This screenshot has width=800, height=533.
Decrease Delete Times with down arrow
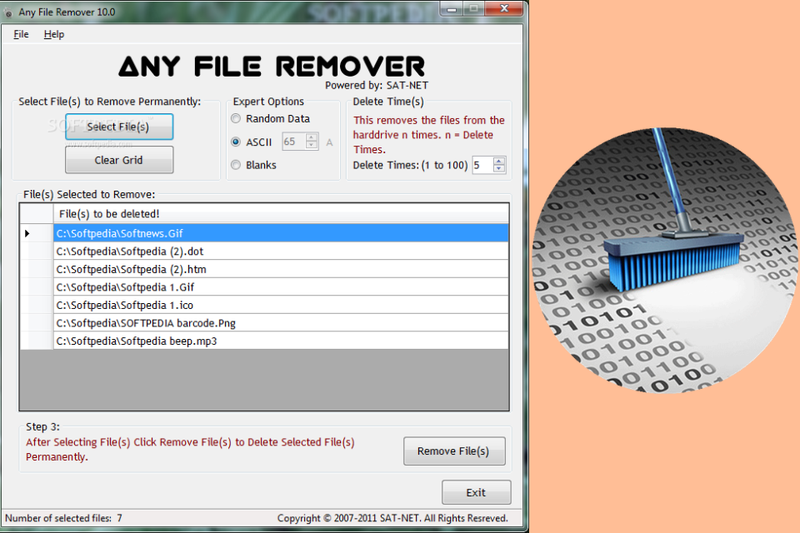(499, 169)
